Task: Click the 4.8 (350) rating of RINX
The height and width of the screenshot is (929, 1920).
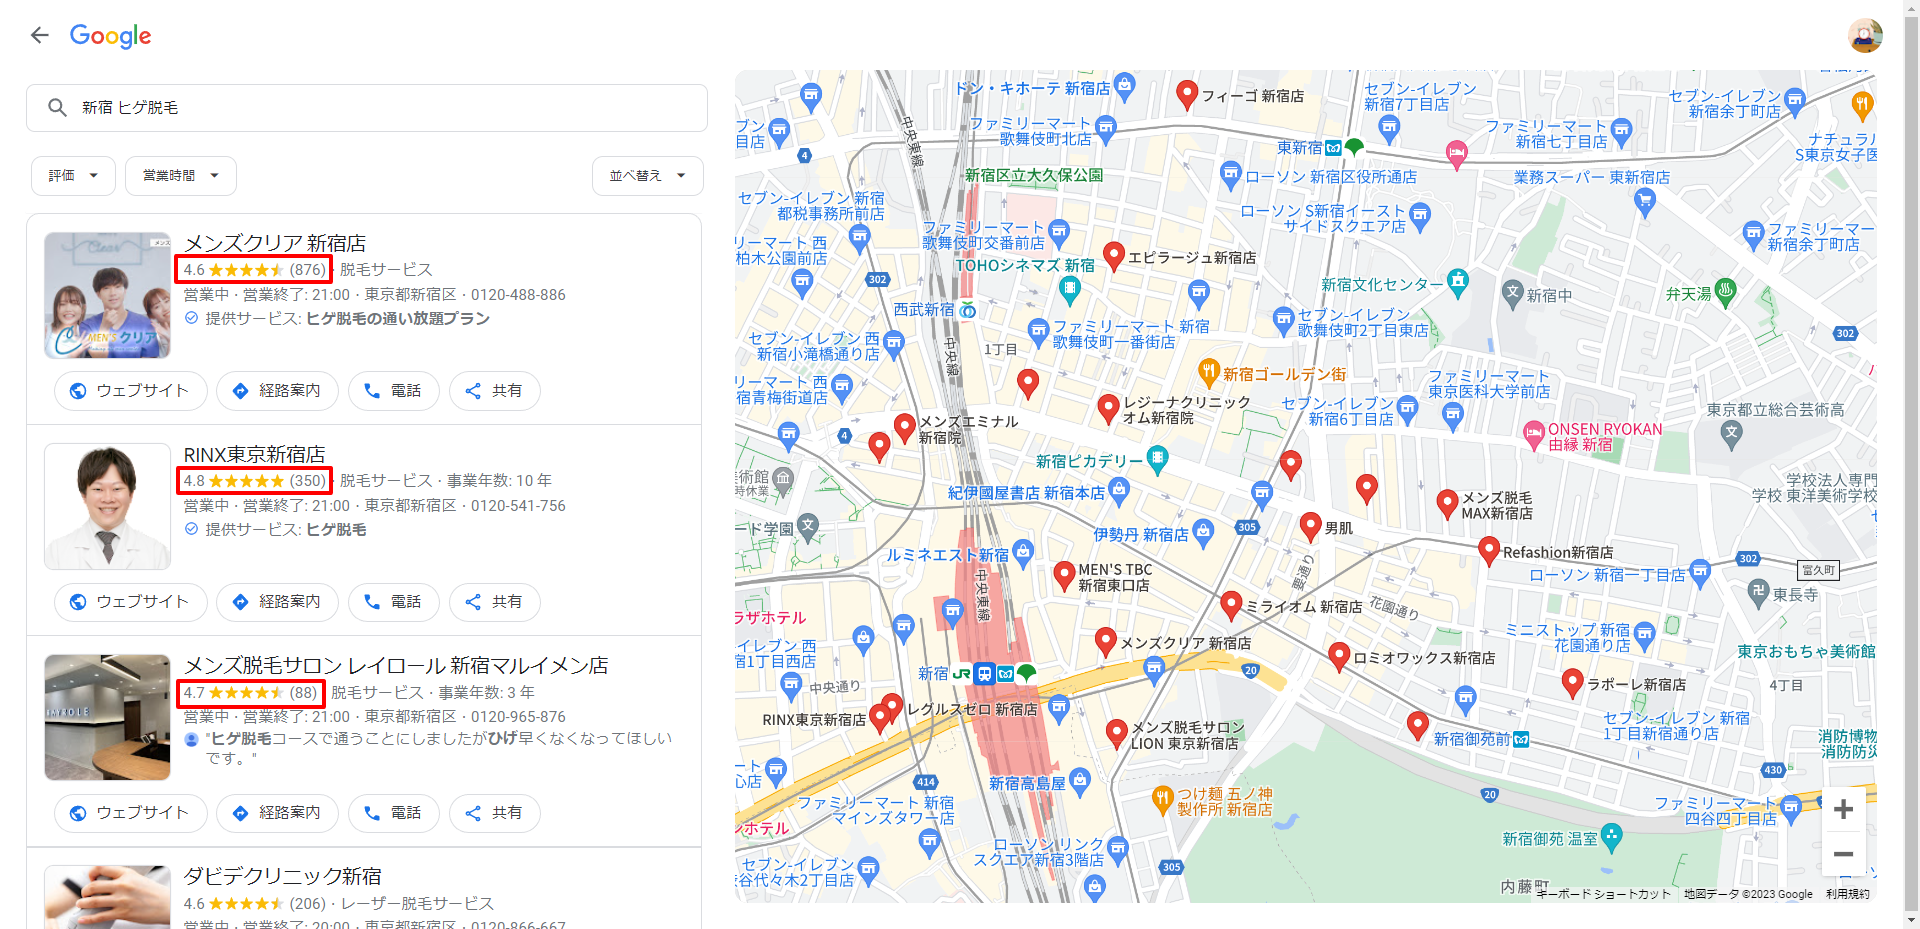Action: (254, 480)
